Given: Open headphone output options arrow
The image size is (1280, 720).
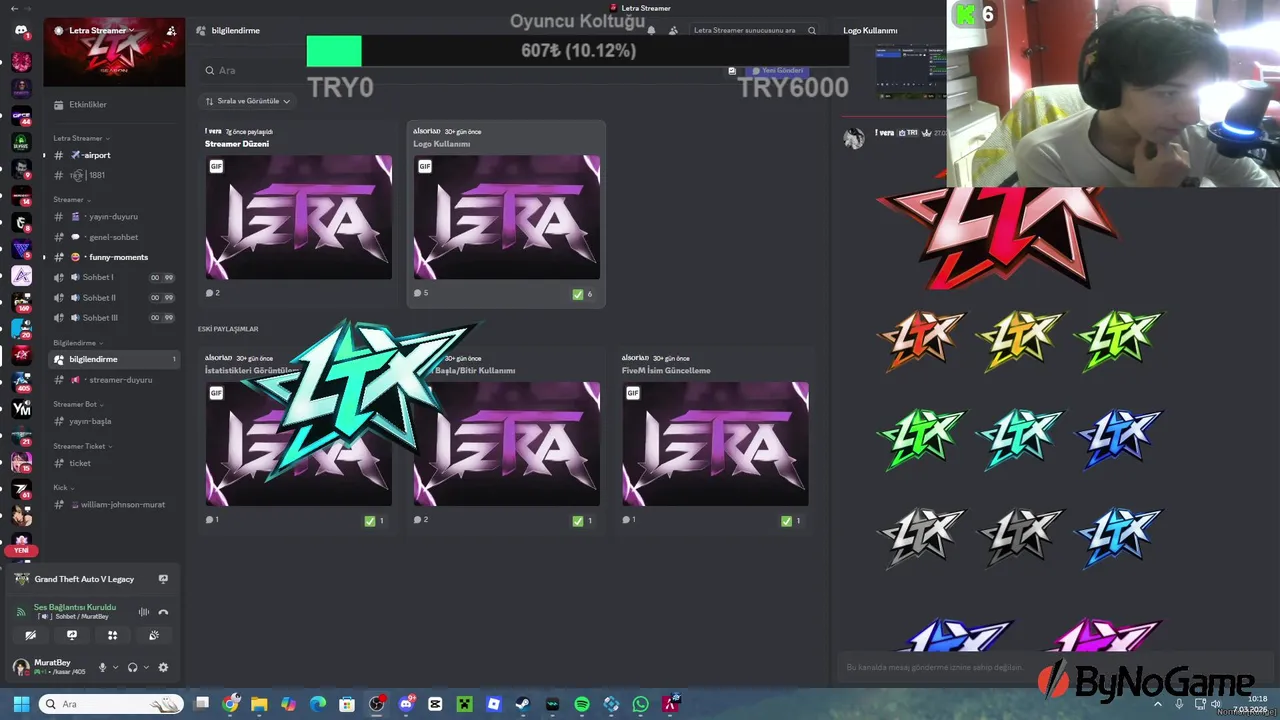Looking at the screenshot, I should 146,668.
